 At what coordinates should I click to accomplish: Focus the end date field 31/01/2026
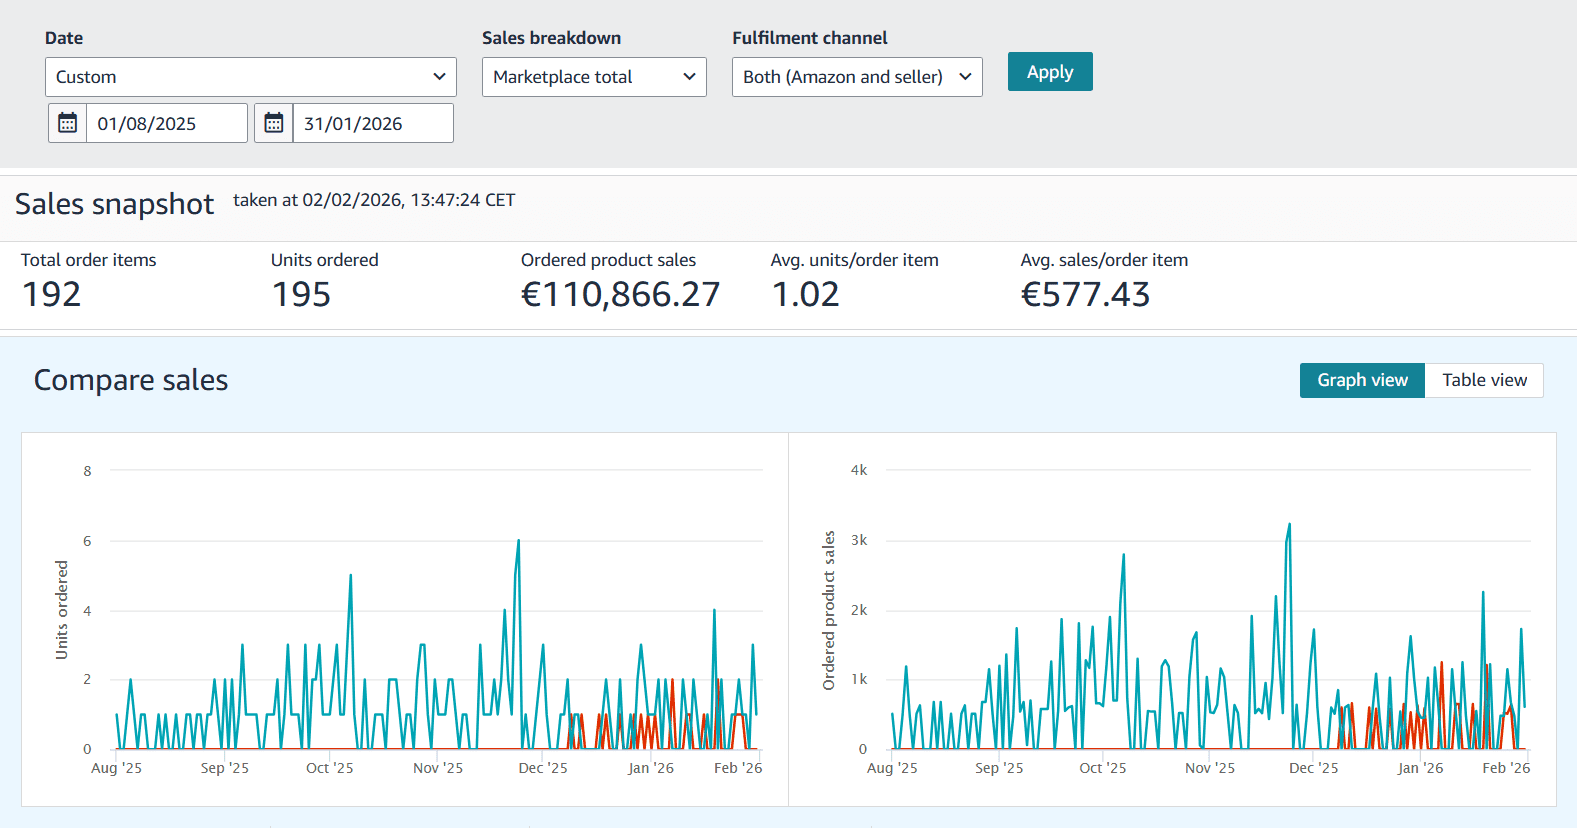[372, 124]
